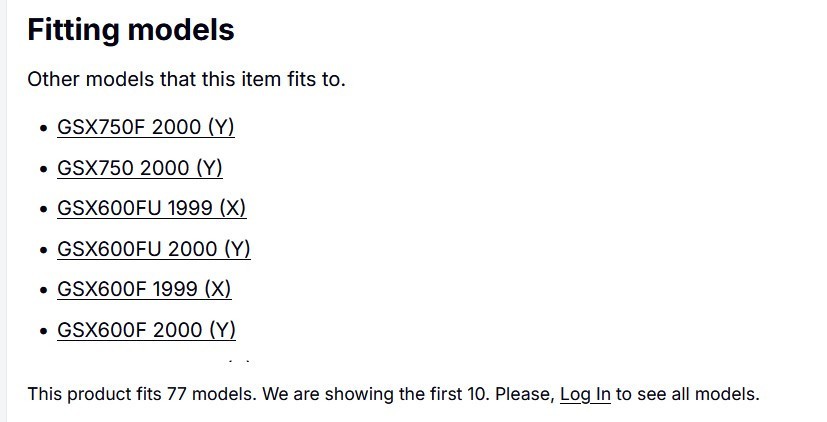Click the Fitting models heading
827x422 pixels.
pos(131,29)
